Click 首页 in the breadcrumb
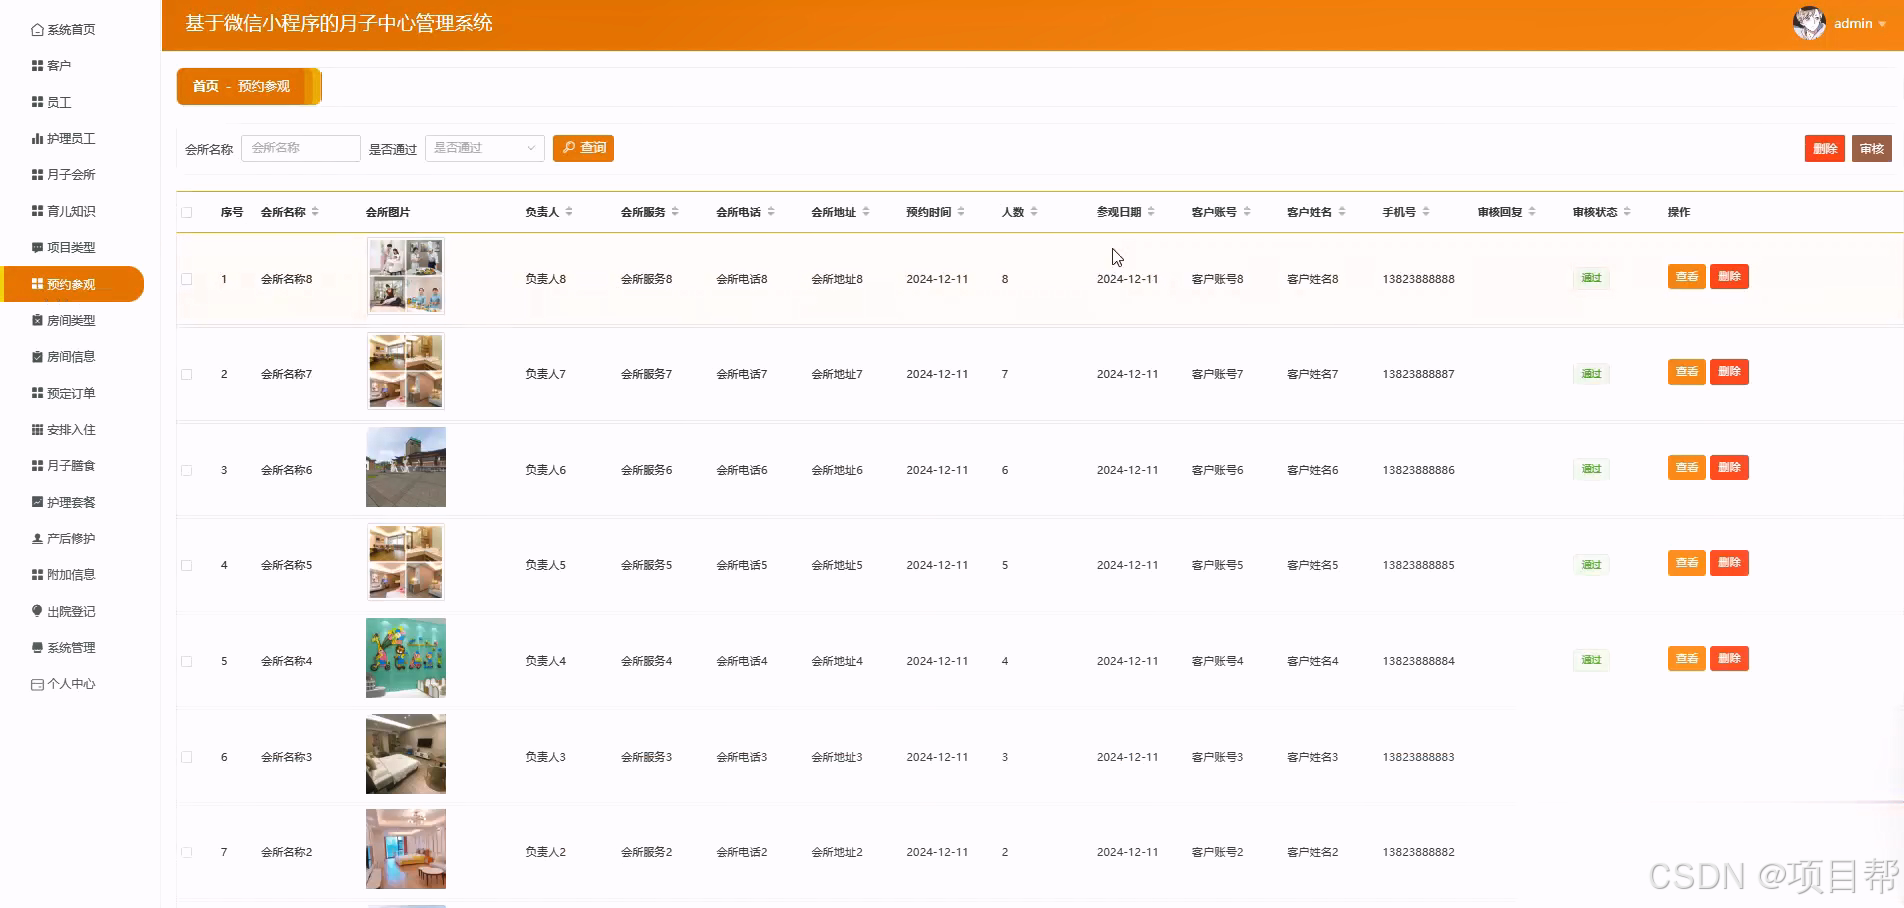 pos(207,86)
